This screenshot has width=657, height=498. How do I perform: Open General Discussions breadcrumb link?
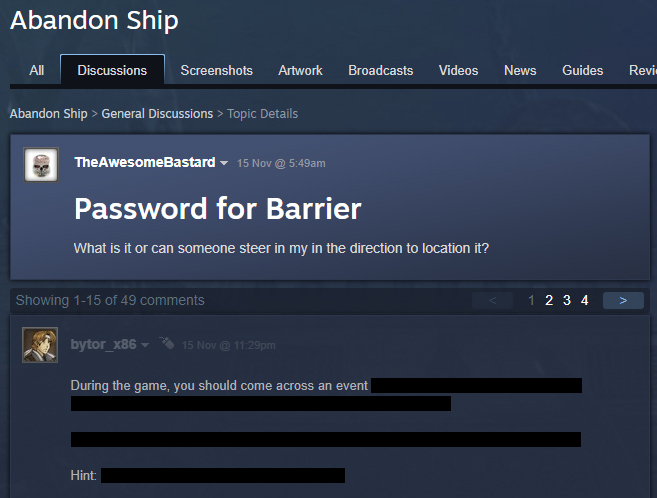coord(157,114)
